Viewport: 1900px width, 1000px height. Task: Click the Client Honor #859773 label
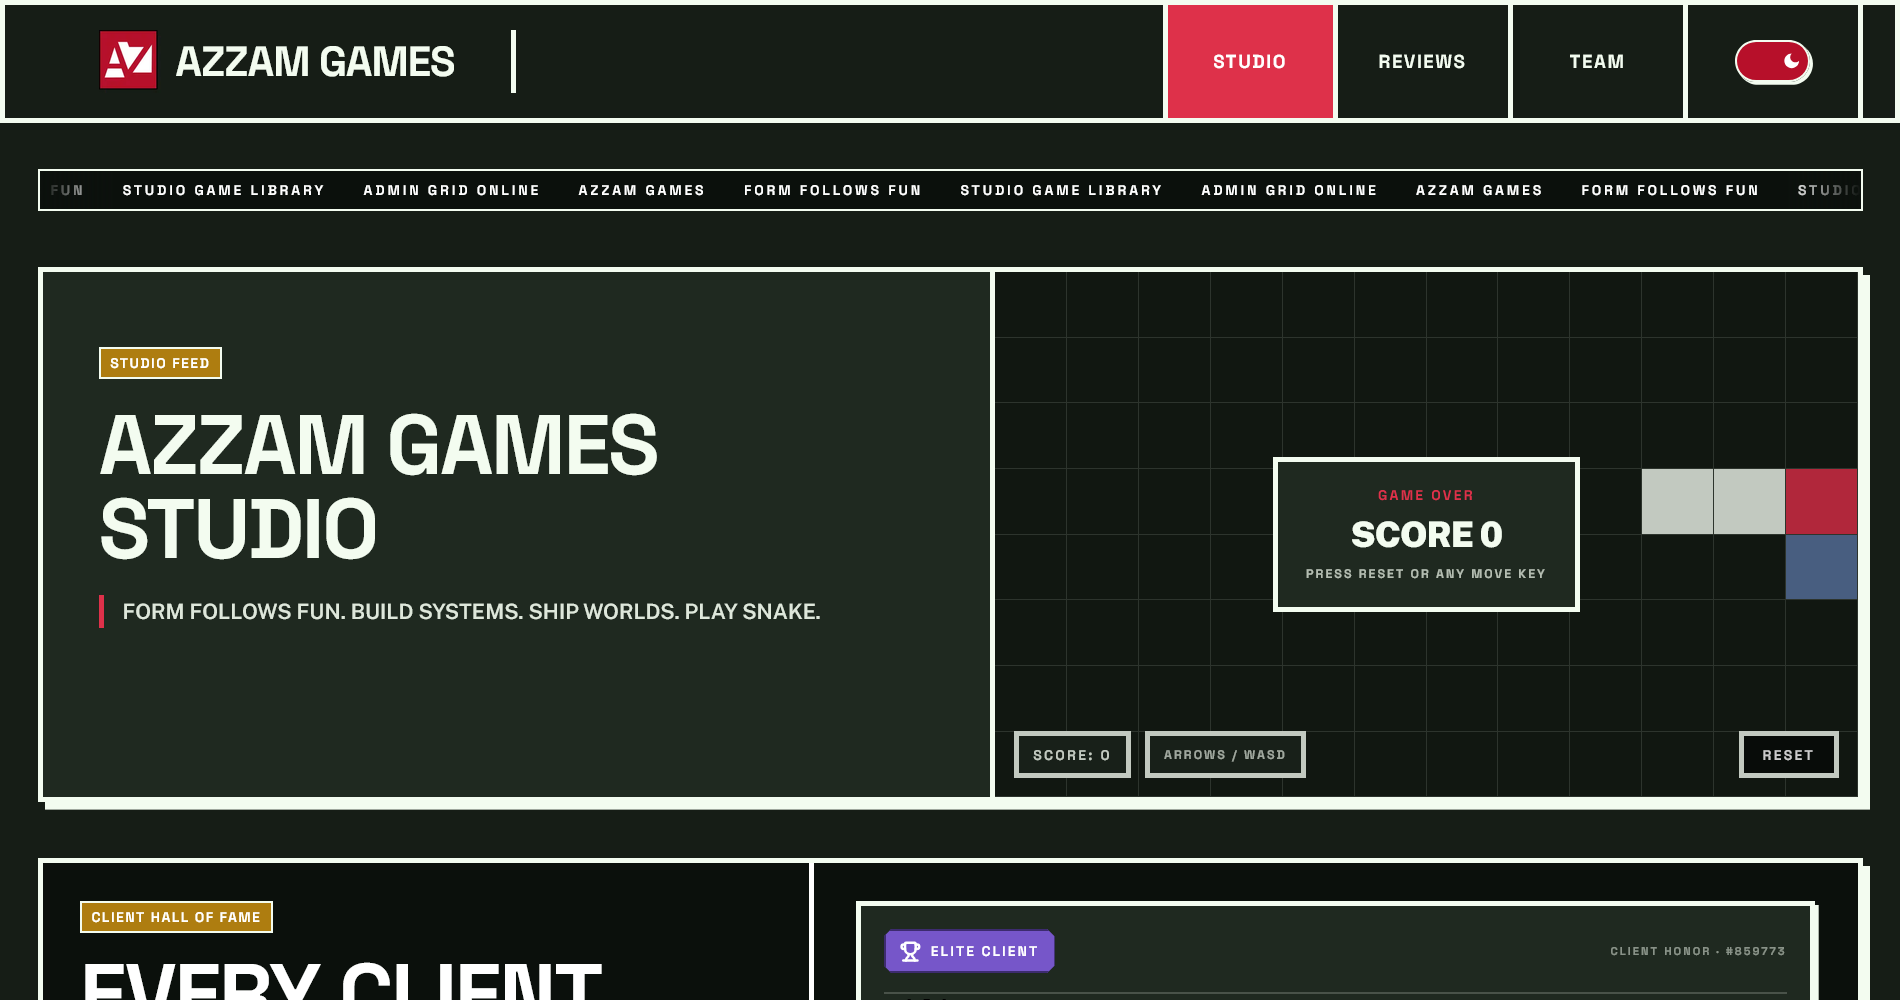click(1697, 951)
